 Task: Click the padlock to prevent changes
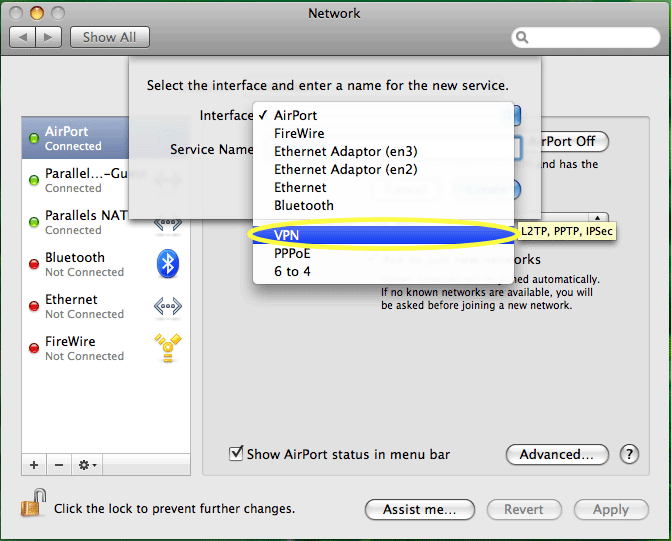pyautogui.click(x=33, y=505)
